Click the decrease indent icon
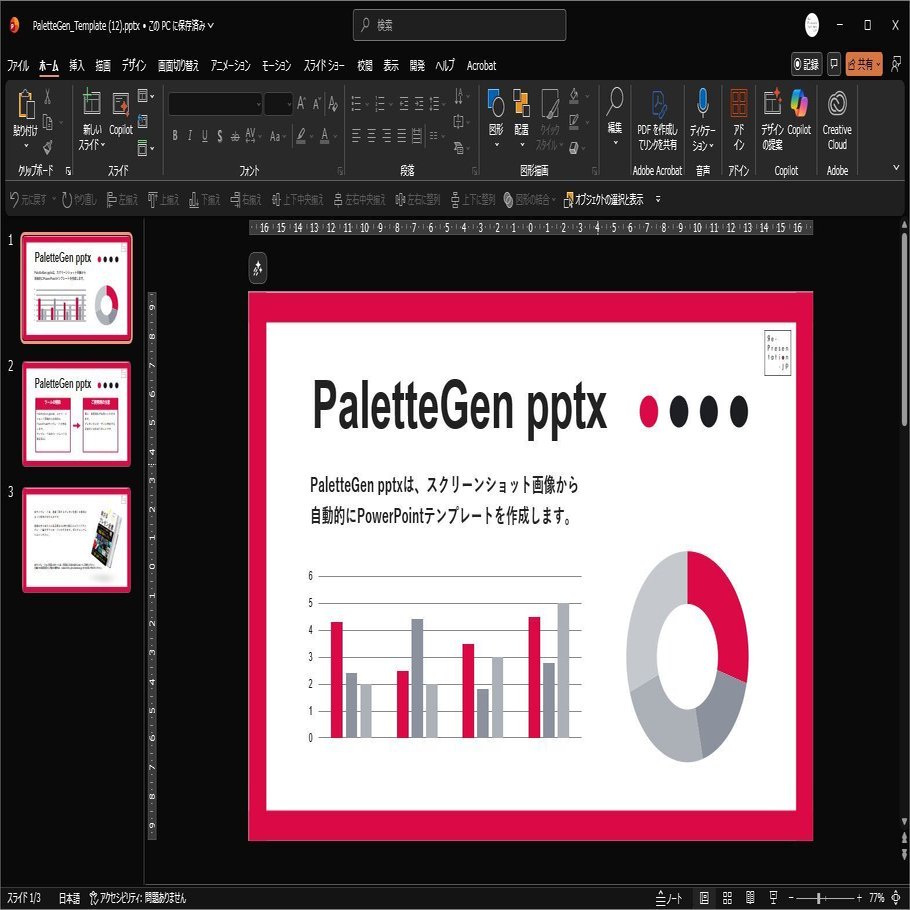The height and width of the screenshot is (910, 910). [404, 104]
